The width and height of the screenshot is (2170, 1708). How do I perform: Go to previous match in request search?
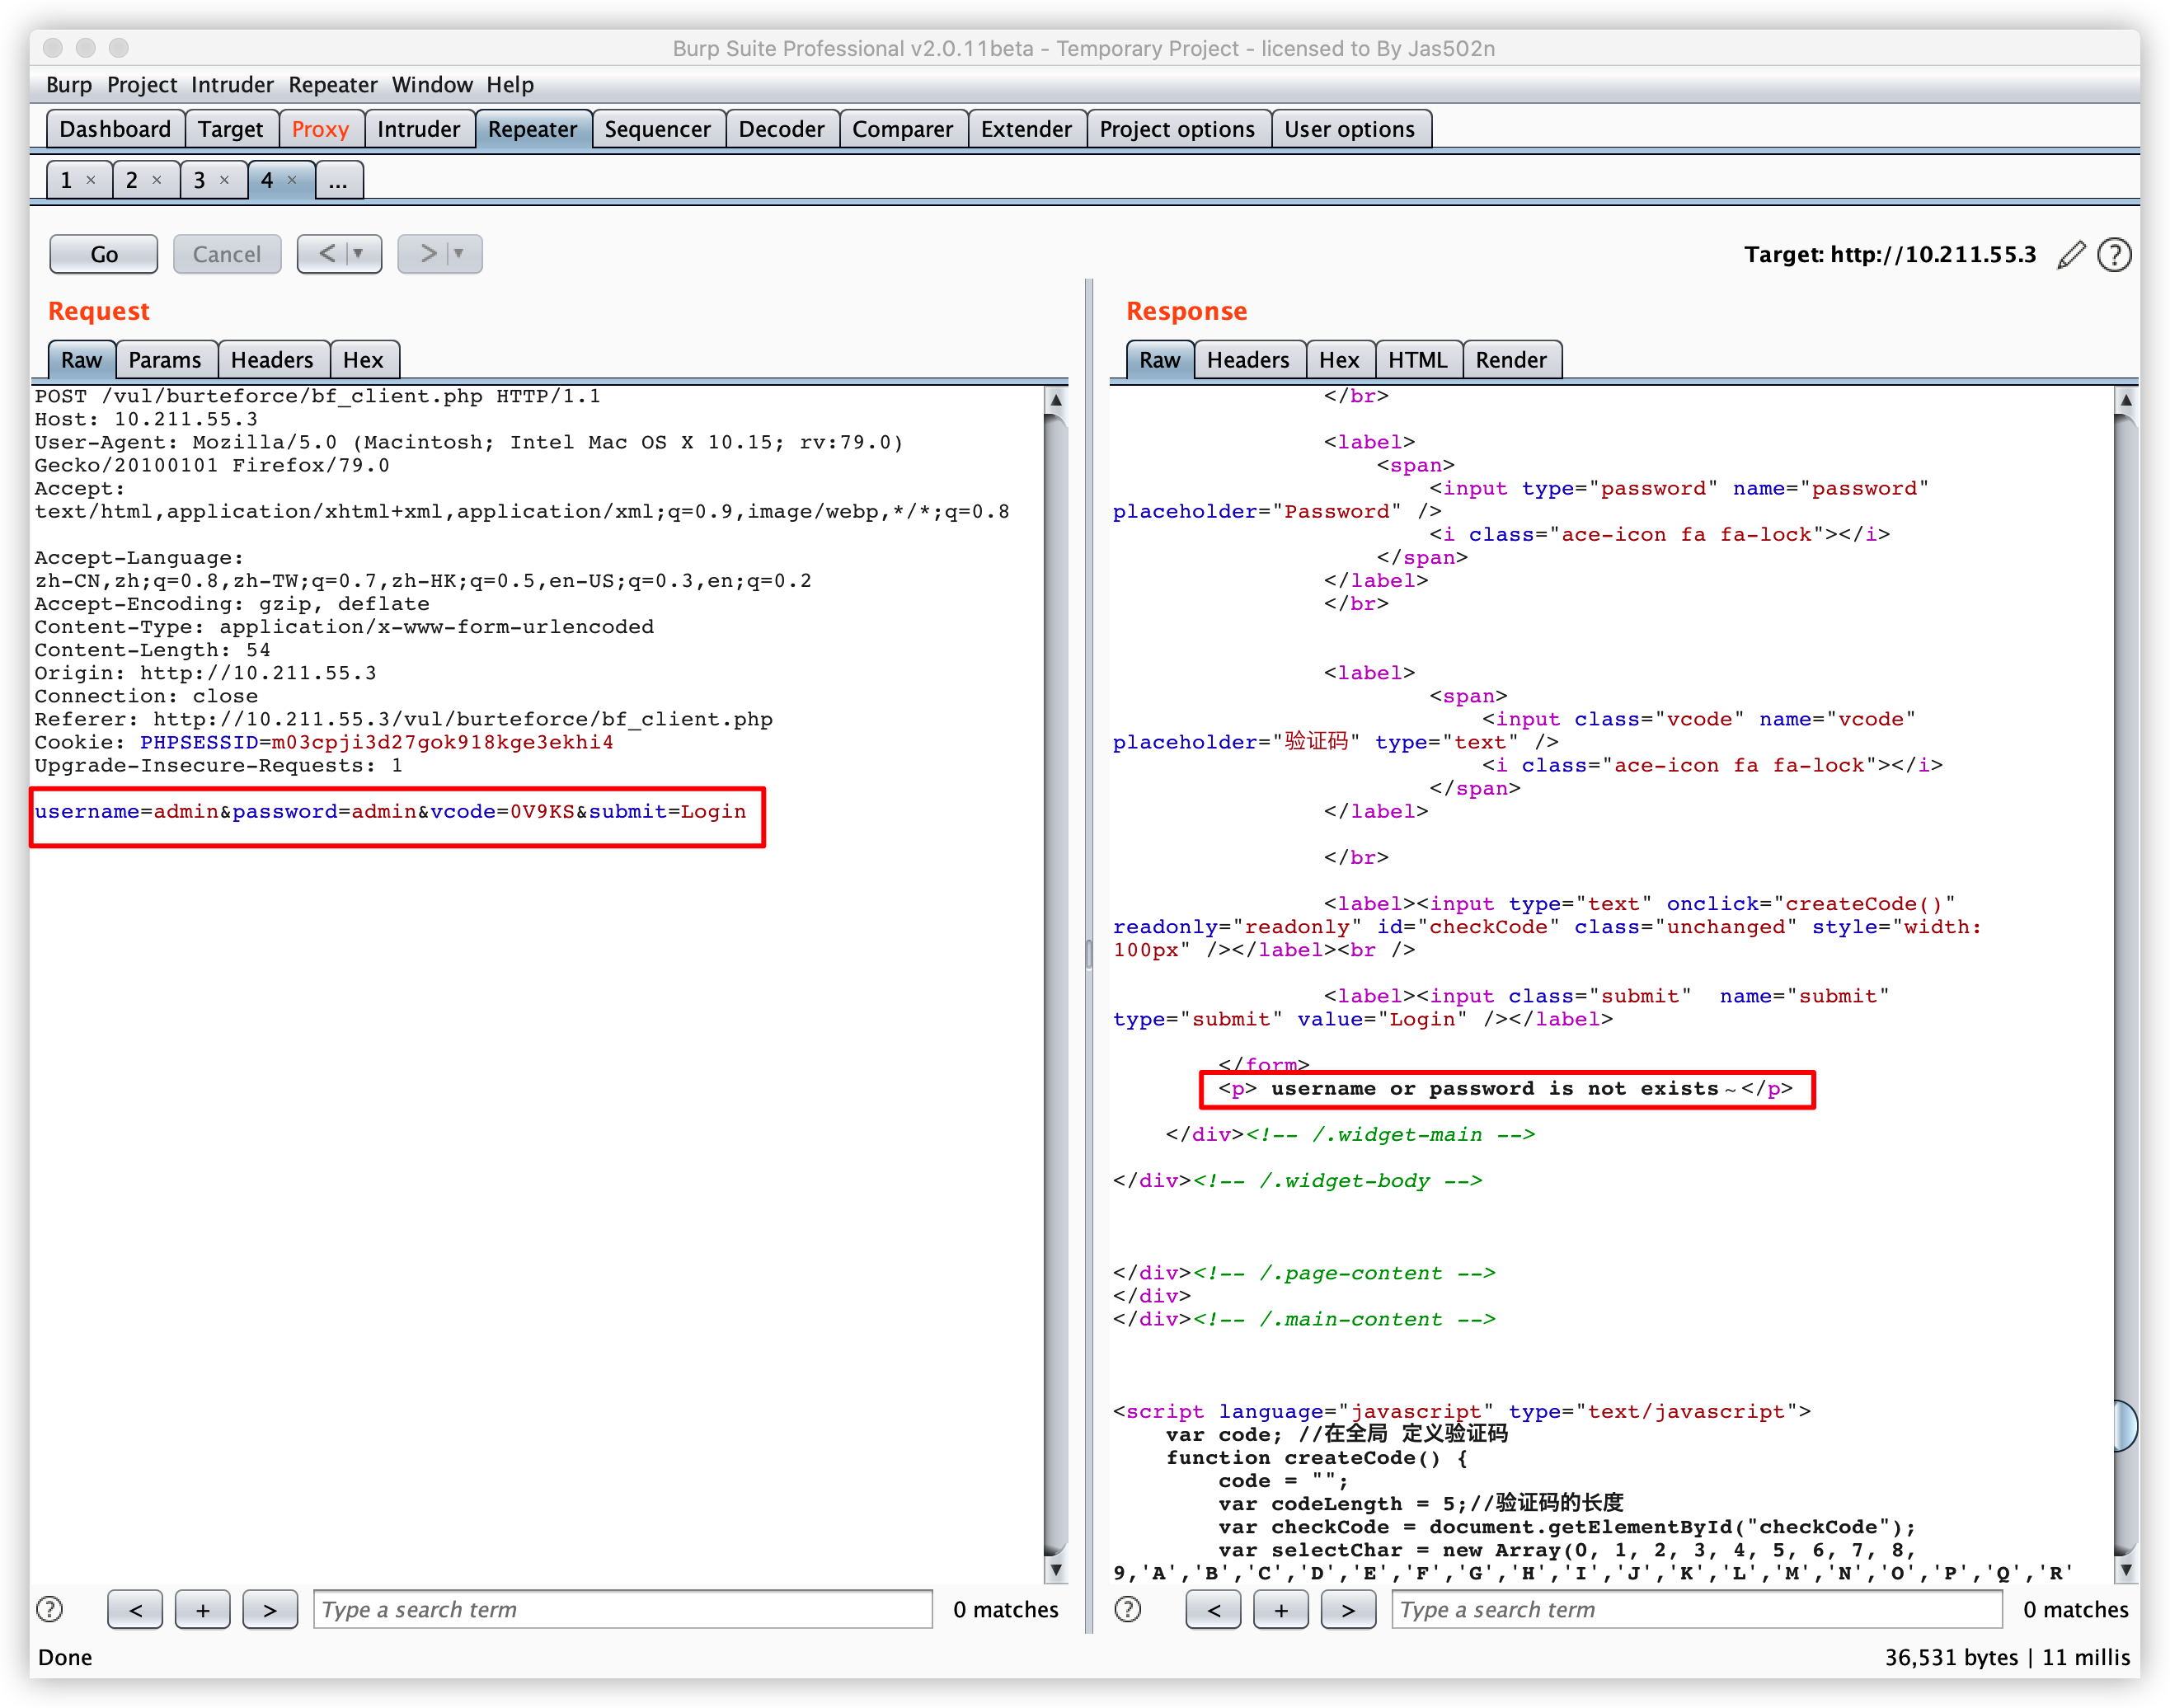coord(136,1610)
